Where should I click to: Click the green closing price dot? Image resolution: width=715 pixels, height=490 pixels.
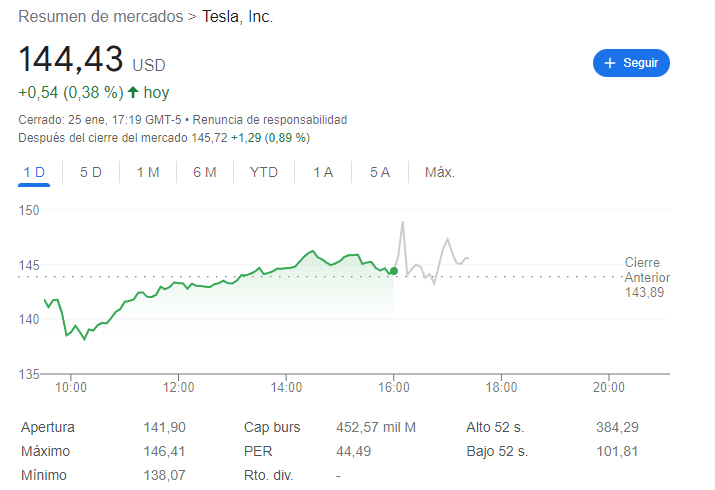pos(394,271)
